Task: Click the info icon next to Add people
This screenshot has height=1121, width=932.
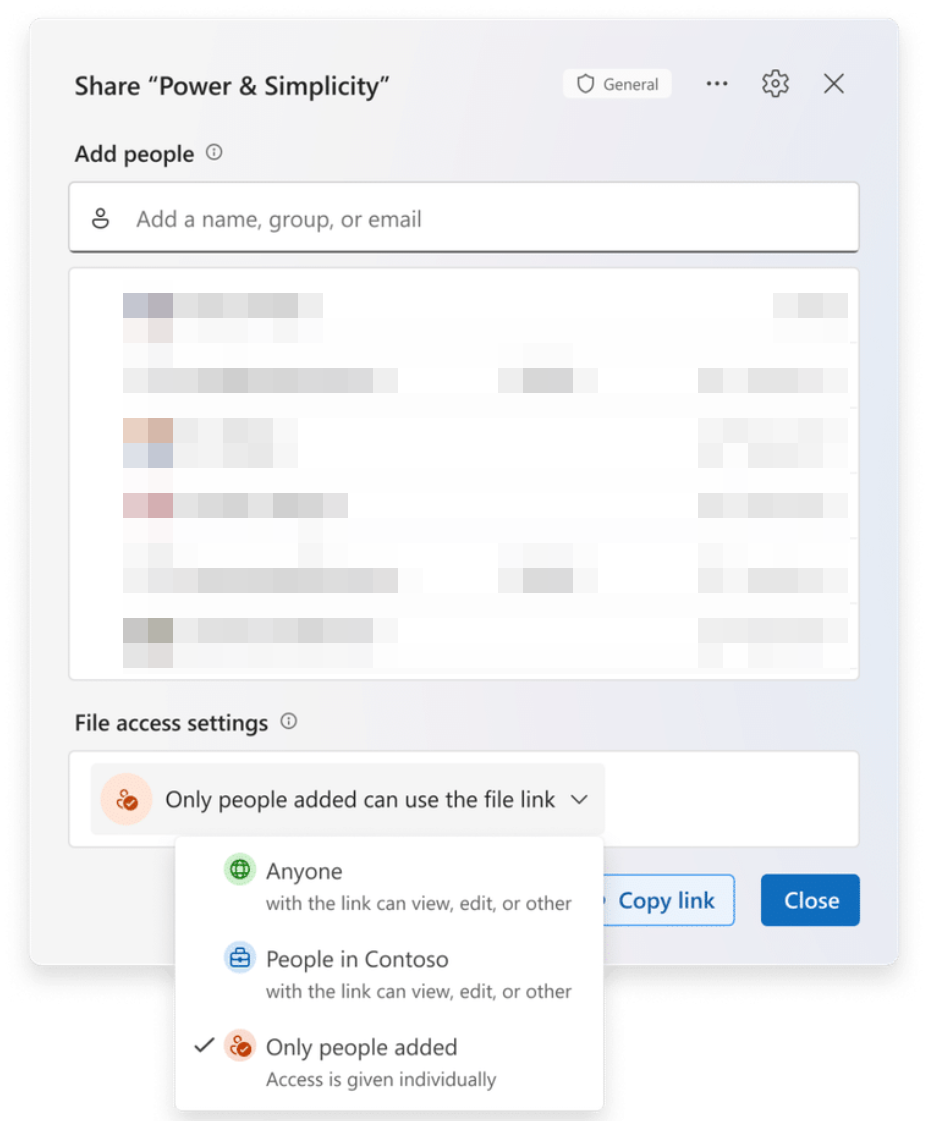Action: (x=214, y=152)
